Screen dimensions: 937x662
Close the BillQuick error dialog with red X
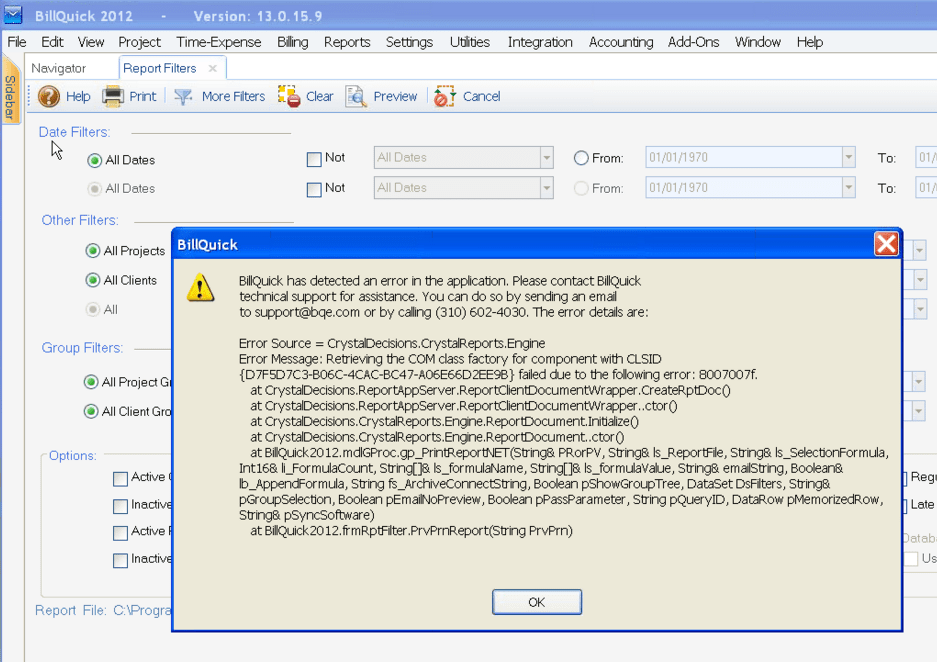pyautogui.click(x=886, y=244)
